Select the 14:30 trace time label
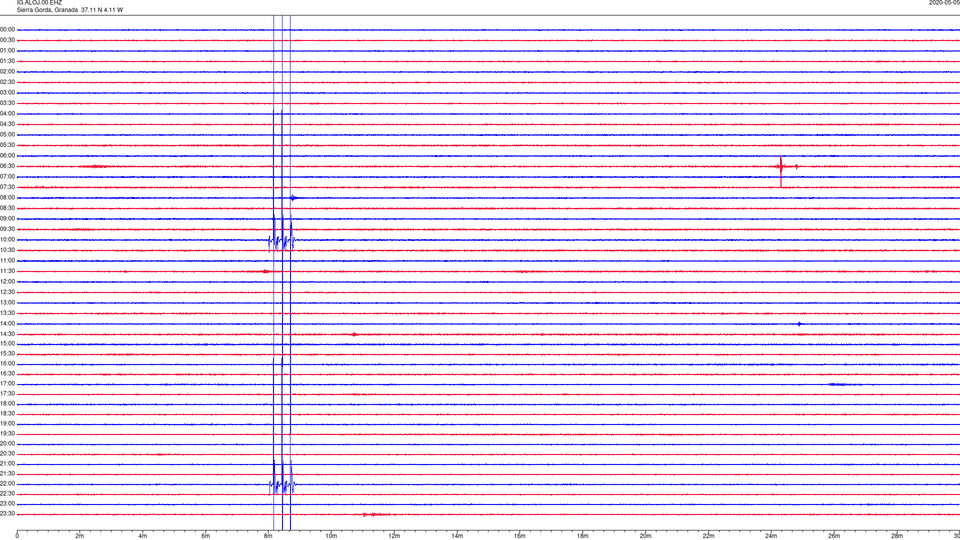Screen dimensions: 960x540 (x=7, y=334)
